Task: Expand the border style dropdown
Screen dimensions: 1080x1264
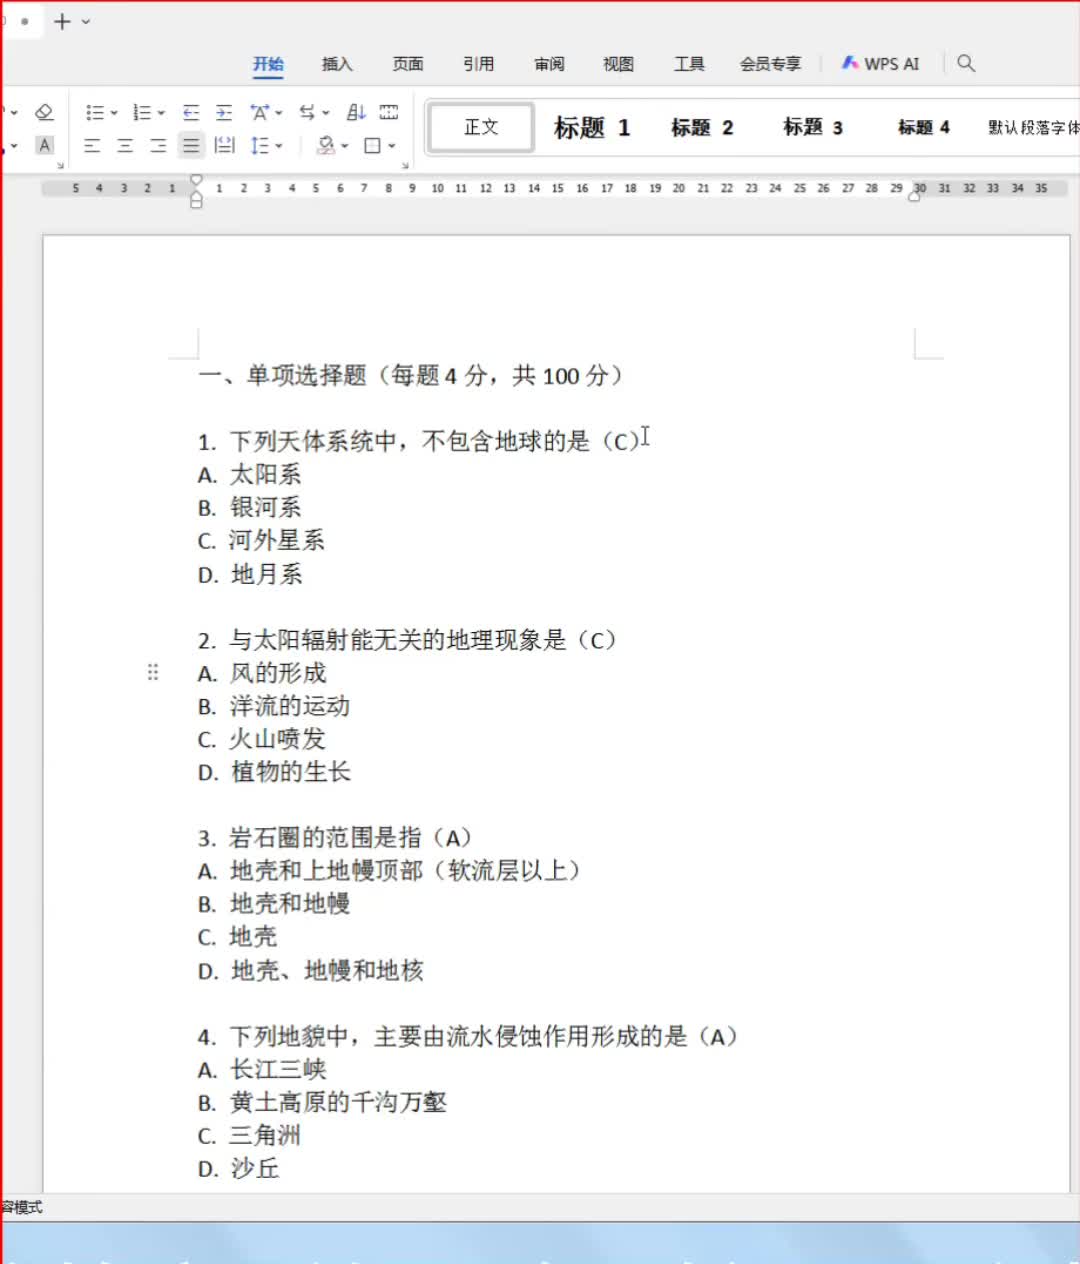Action: coord(390,145)
